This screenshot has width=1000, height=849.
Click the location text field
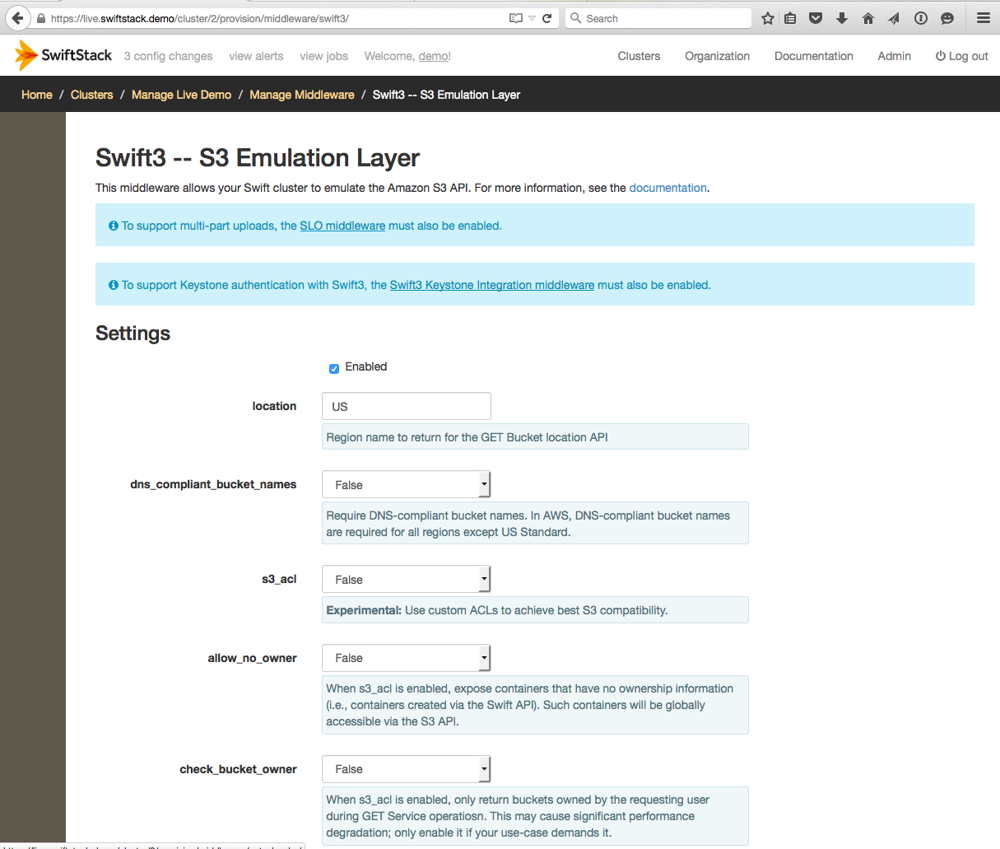coord(406,406)
